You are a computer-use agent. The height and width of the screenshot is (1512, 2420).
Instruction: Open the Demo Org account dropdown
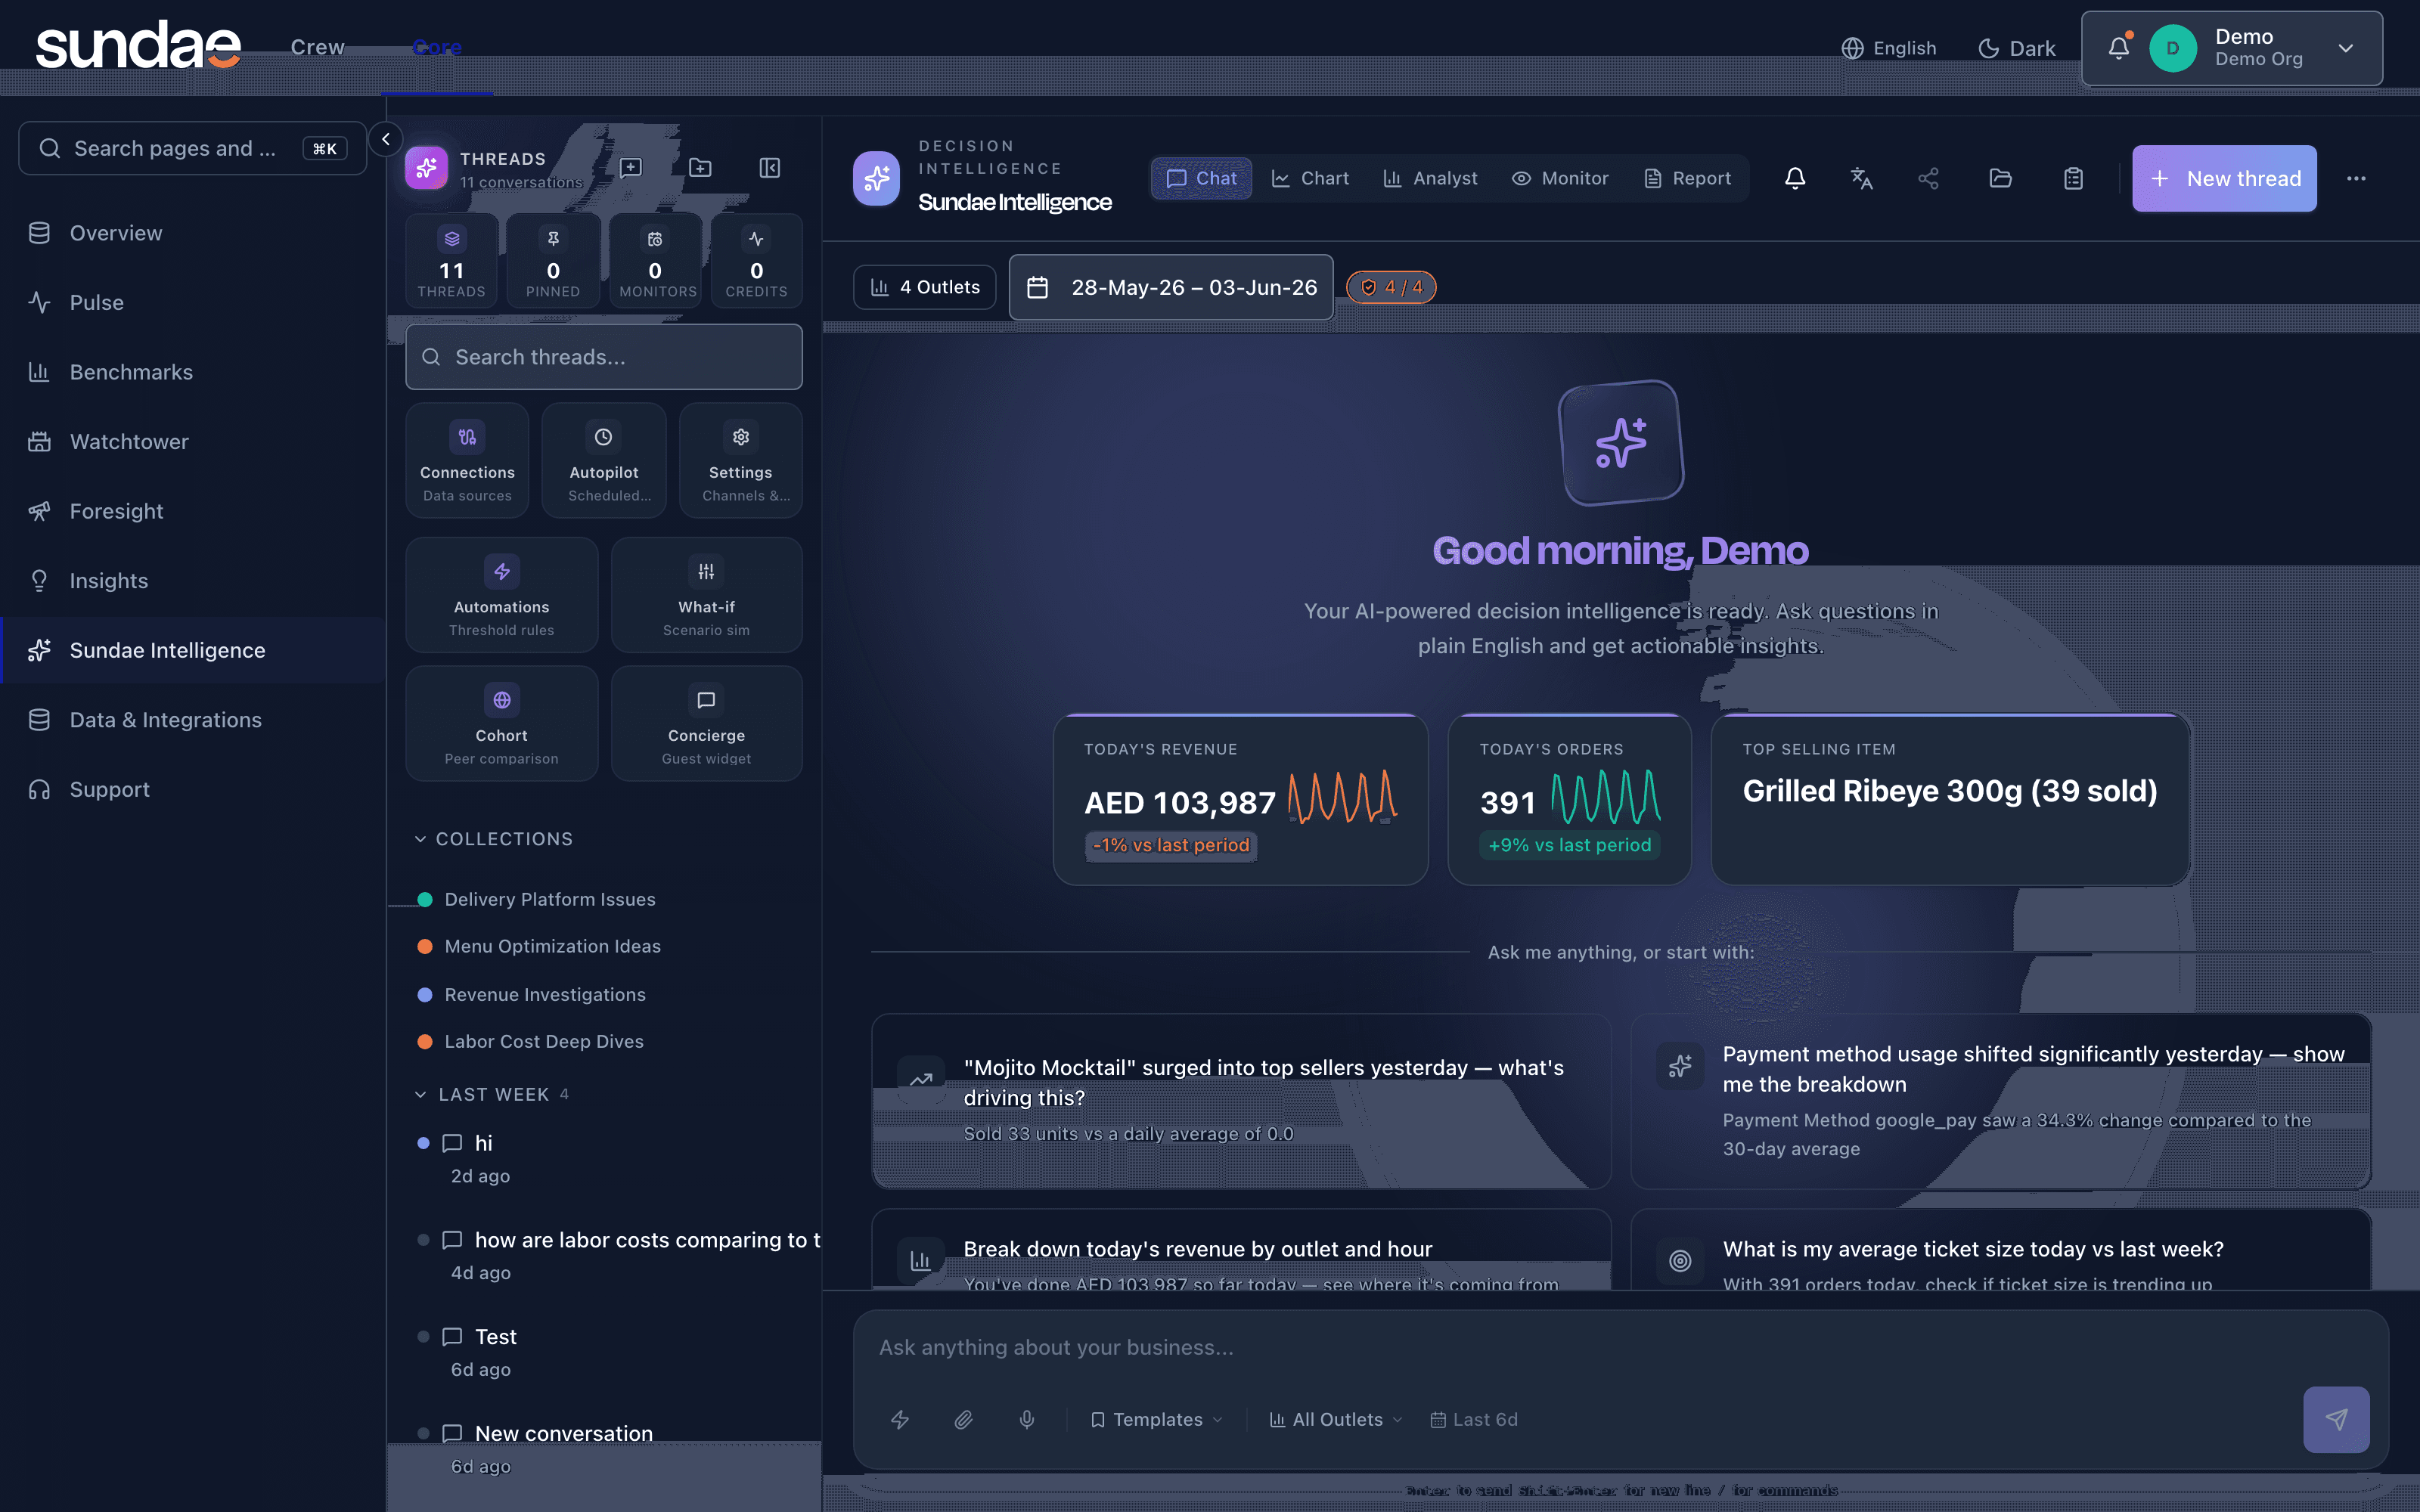tap(2232, 48)
